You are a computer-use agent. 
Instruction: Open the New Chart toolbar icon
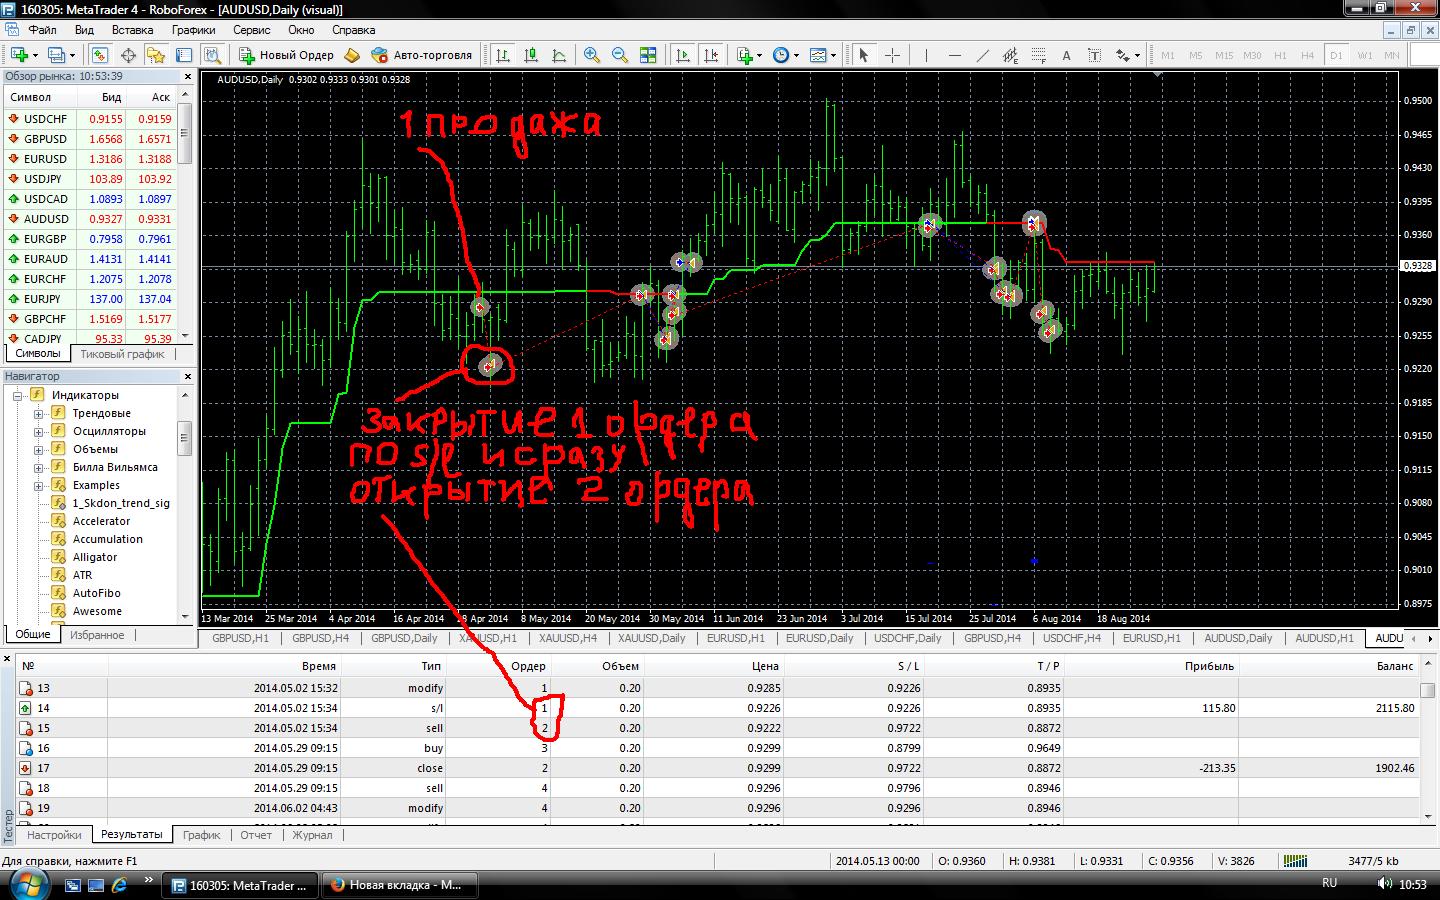[19, 55]
